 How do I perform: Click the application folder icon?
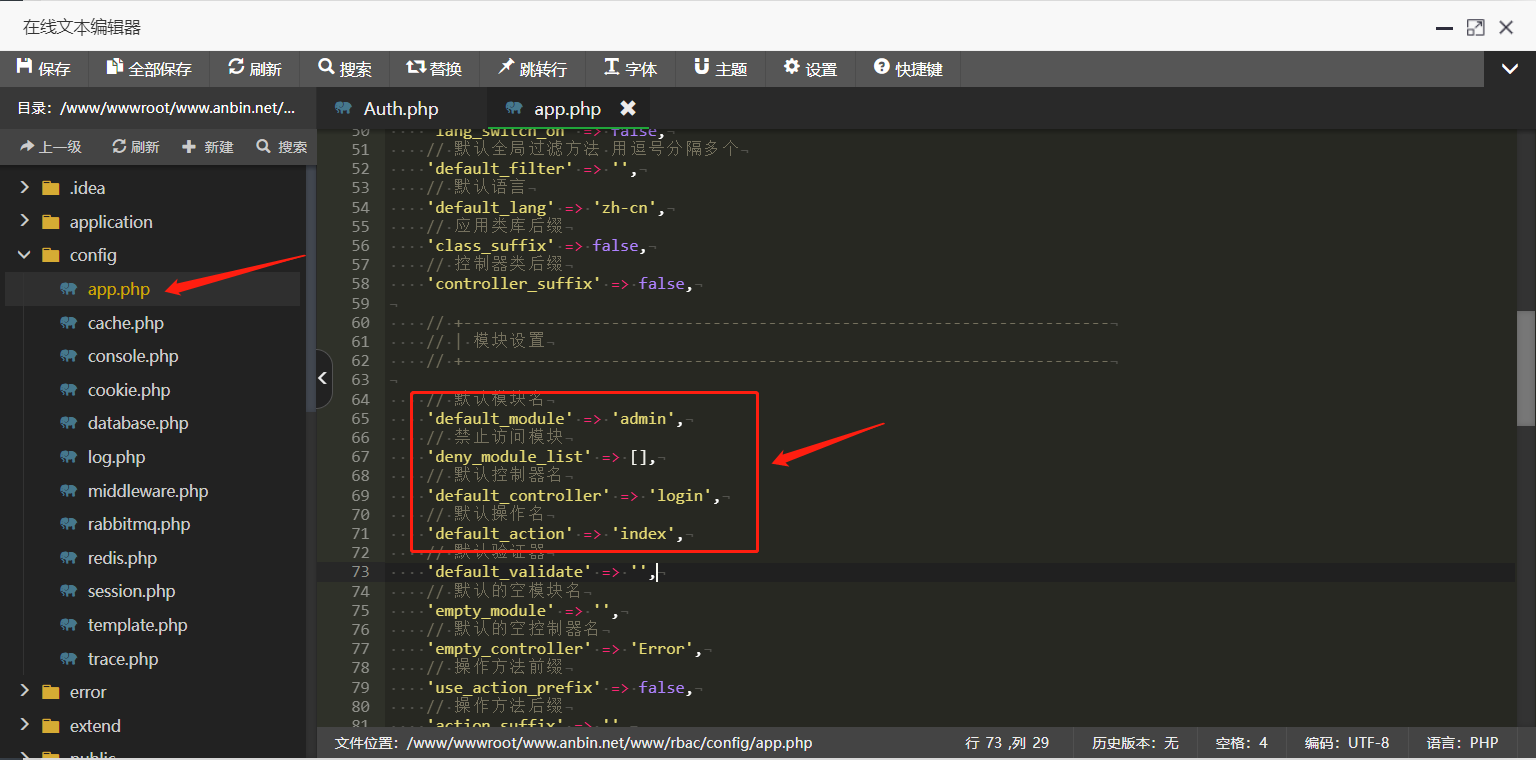pos(51,222)
